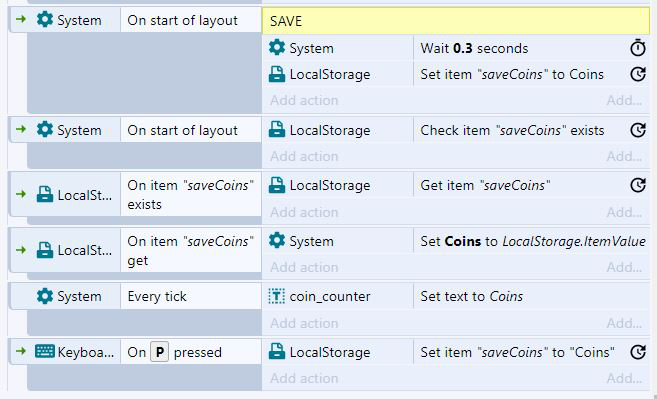The width and height of the screenshot is (657, 399).
Task: Click the LocalStorage icon in Check item saveCoins action
Action: (277, 130)
